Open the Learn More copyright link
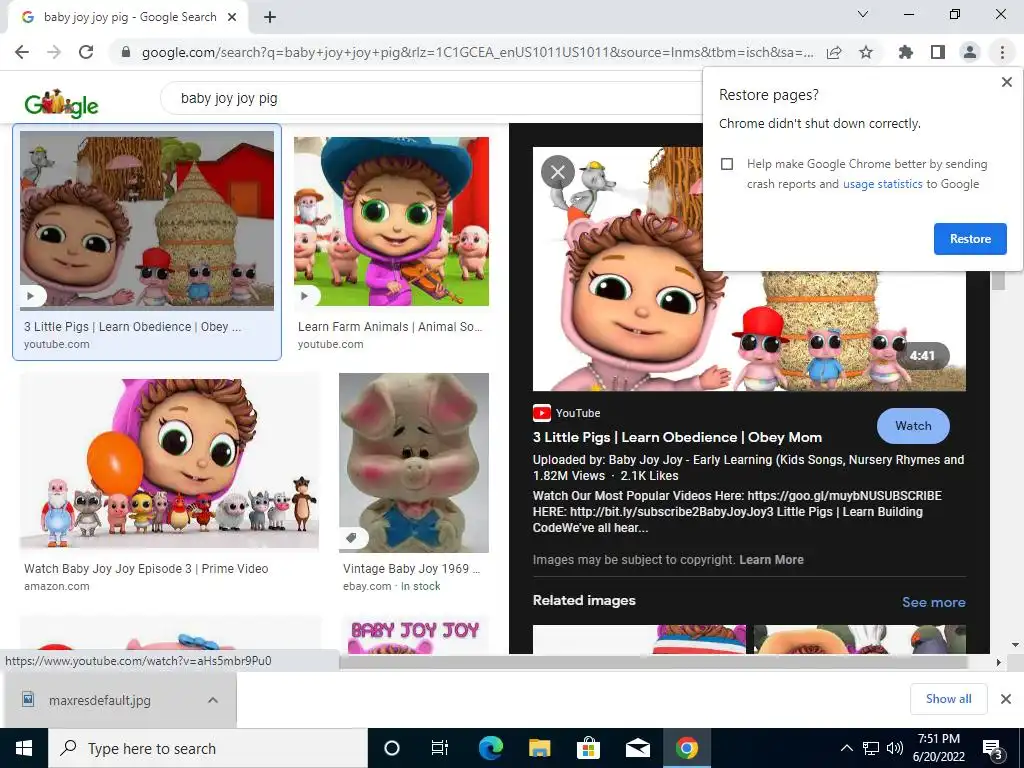This screenshot has height=768, width=1024. [x=771, y=560]
